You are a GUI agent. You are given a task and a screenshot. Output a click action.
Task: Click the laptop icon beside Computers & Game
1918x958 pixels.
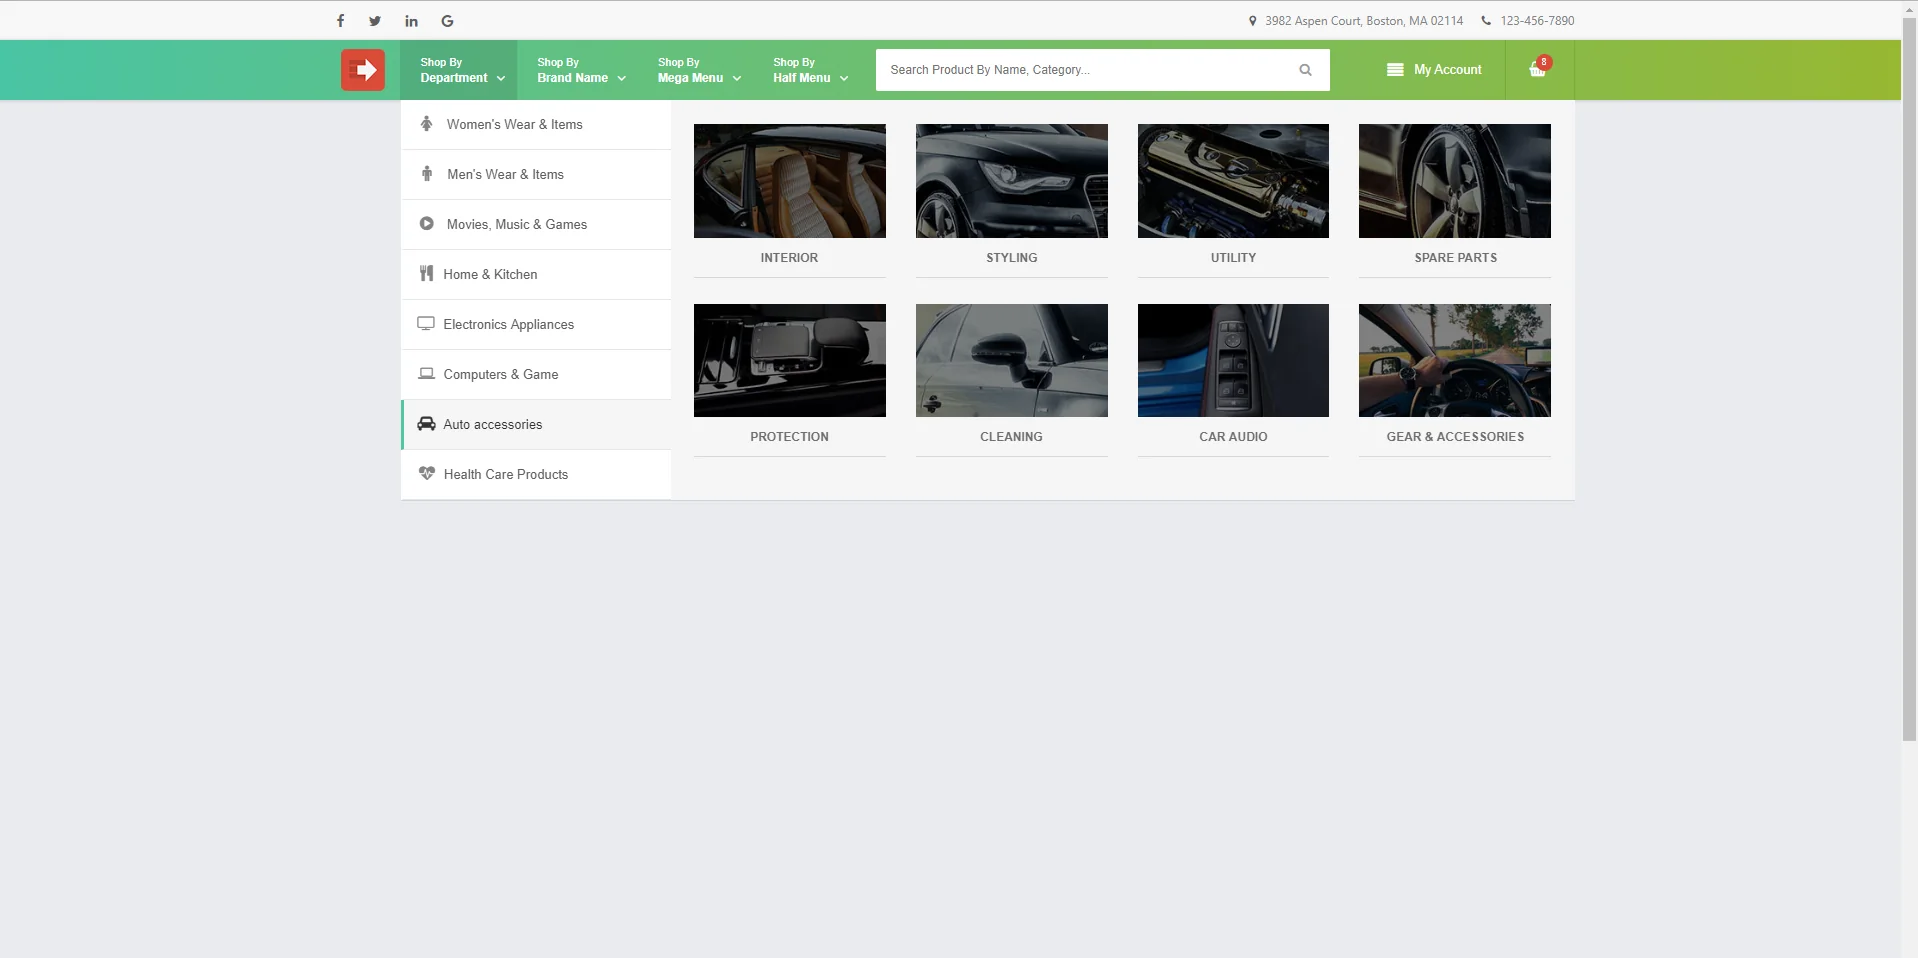coord(426,374)
